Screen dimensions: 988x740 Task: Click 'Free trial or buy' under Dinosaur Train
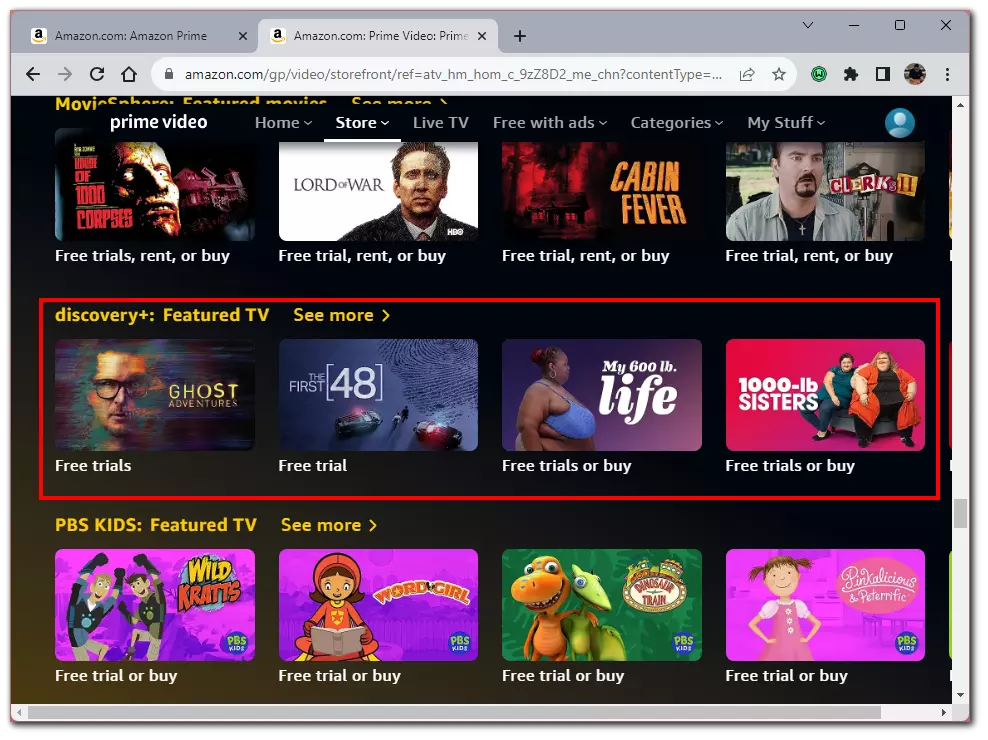563,676
